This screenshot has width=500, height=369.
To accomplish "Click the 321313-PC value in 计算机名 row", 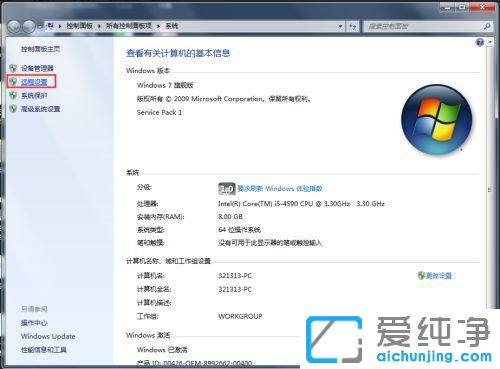I will coord(235,276).
